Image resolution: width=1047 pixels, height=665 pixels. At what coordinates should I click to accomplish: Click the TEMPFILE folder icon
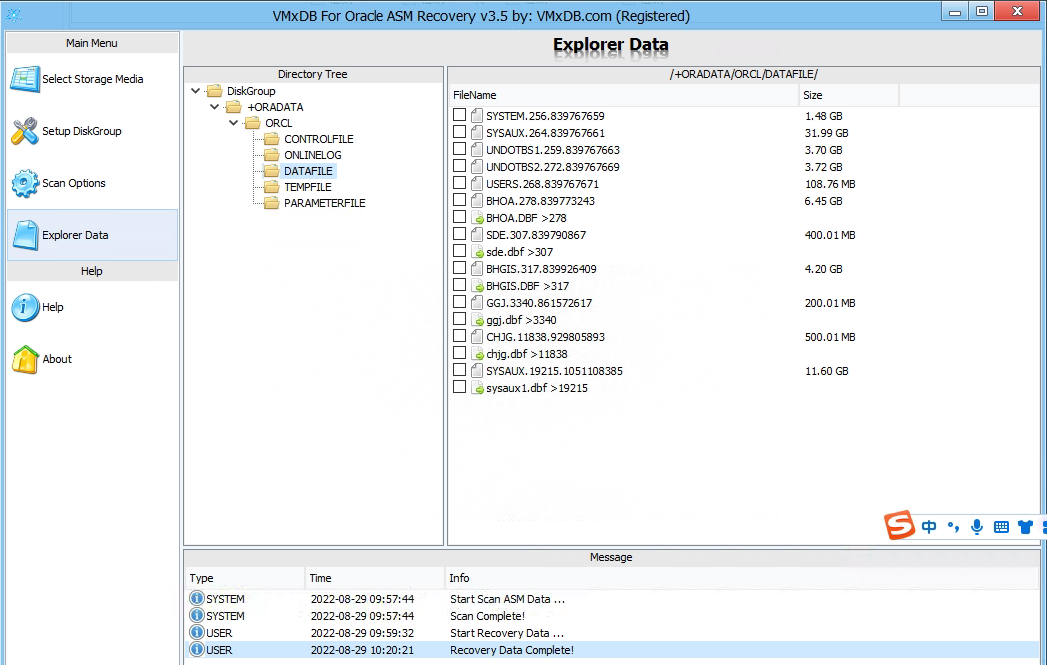pos(272,187)
